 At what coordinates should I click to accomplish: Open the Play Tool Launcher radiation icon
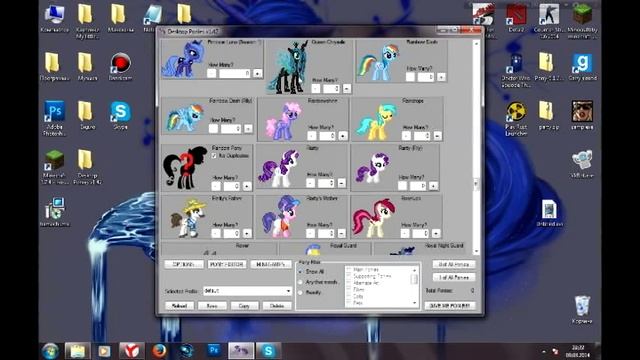coord(516,118)
